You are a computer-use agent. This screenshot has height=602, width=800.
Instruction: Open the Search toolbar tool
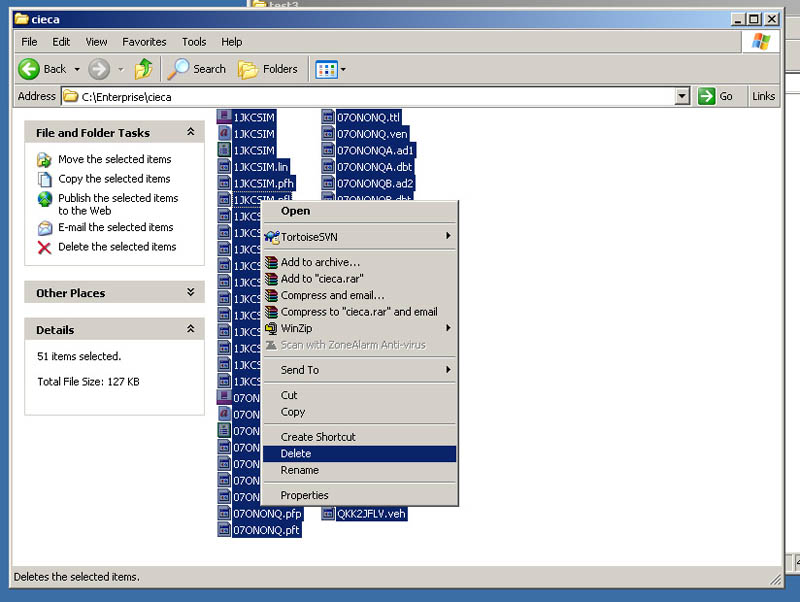point(197,69)
